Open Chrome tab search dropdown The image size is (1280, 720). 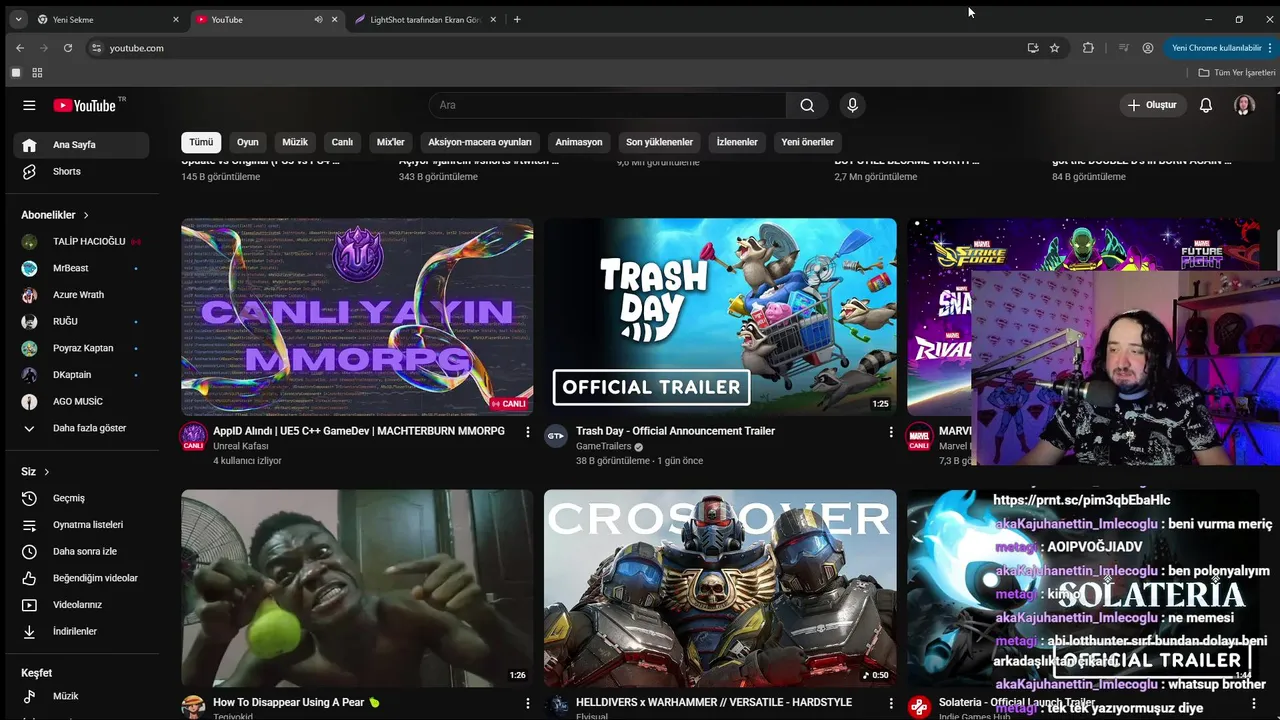pyautogui.click(x=18, y=20)
